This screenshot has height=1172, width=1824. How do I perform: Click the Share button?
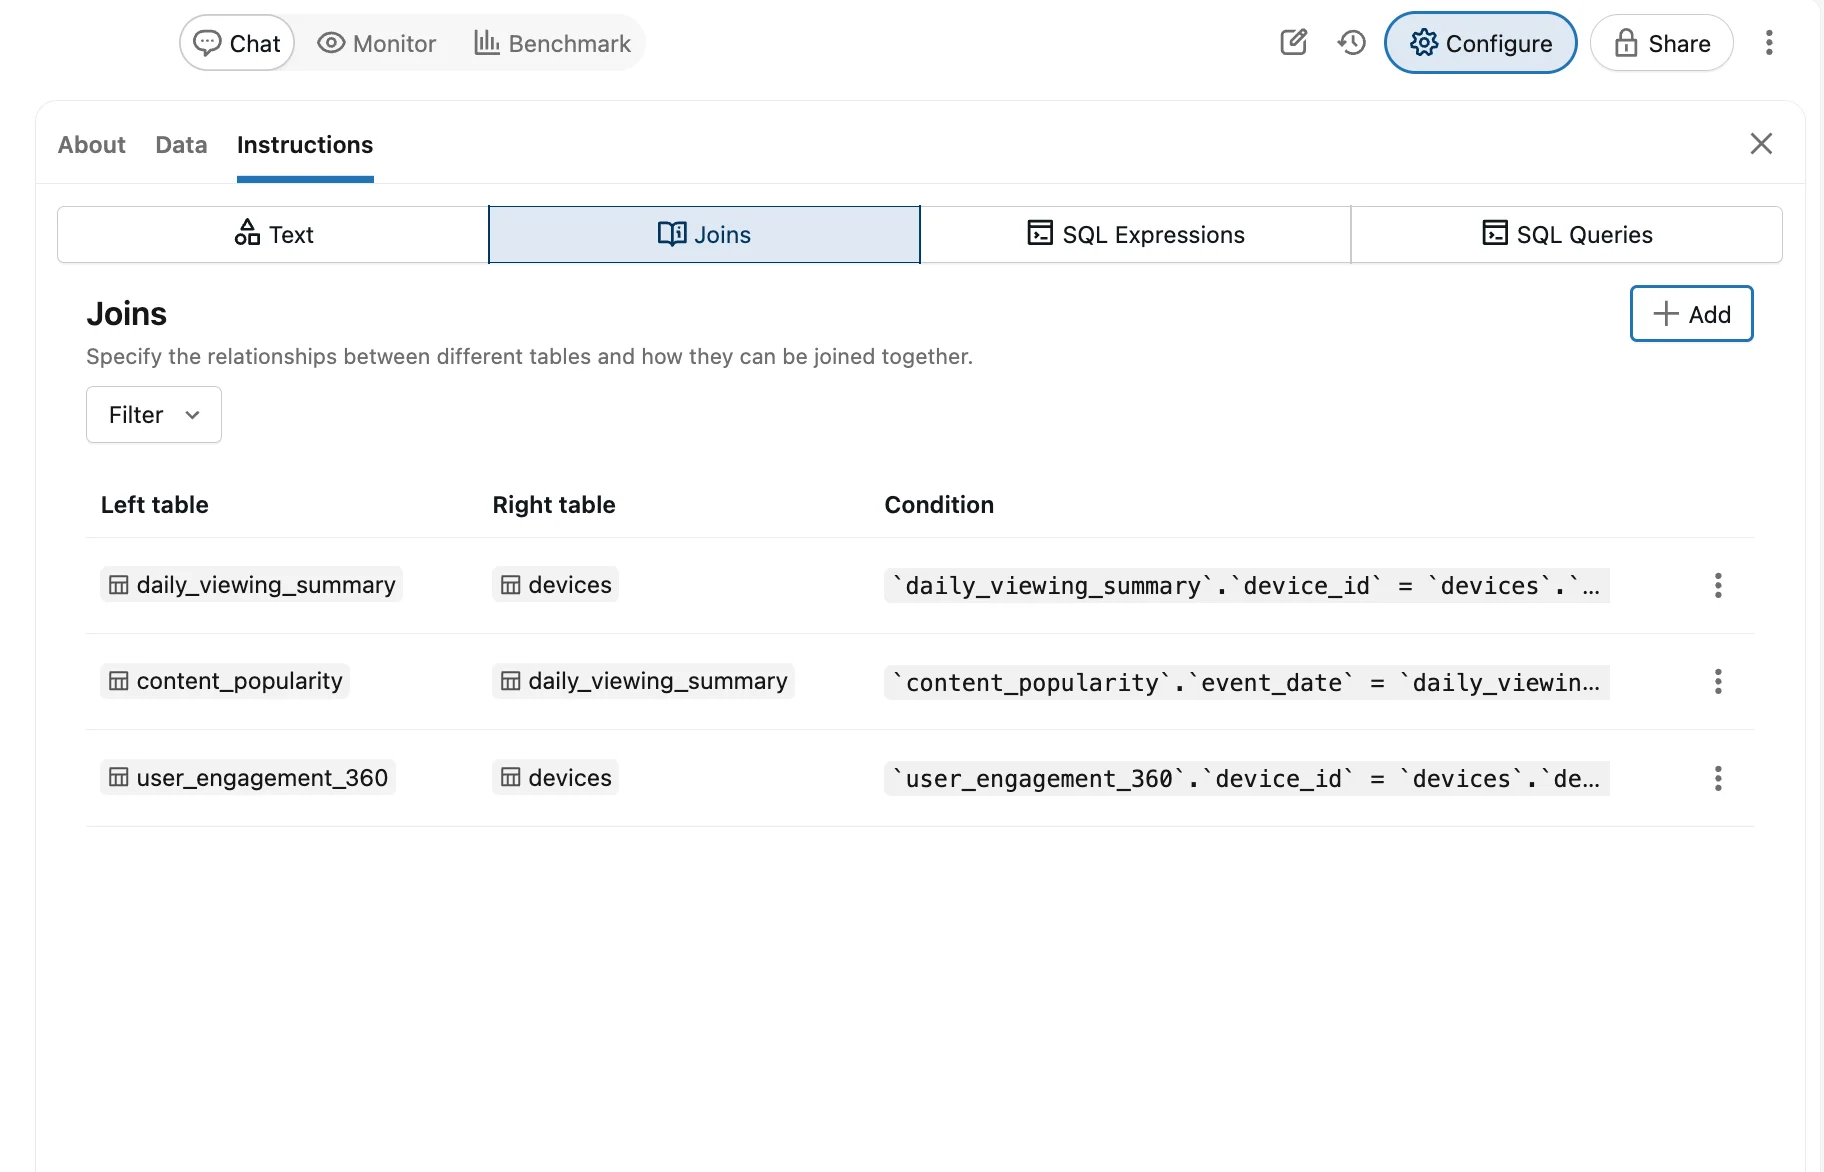point(1661,43)
